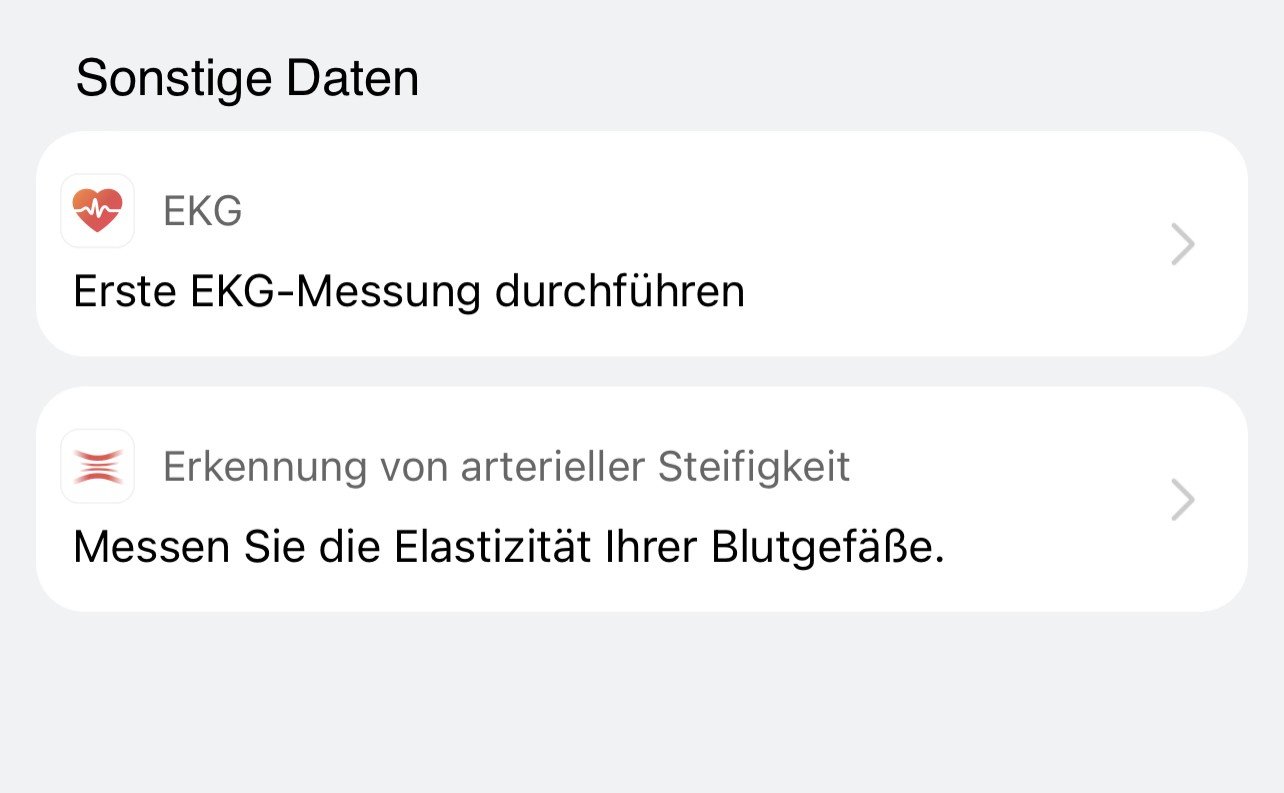1284x793 pixels.
Task: Click the word "Steifigkeit" in the card title
Action: pyautogui.click(x=754, y=466)
